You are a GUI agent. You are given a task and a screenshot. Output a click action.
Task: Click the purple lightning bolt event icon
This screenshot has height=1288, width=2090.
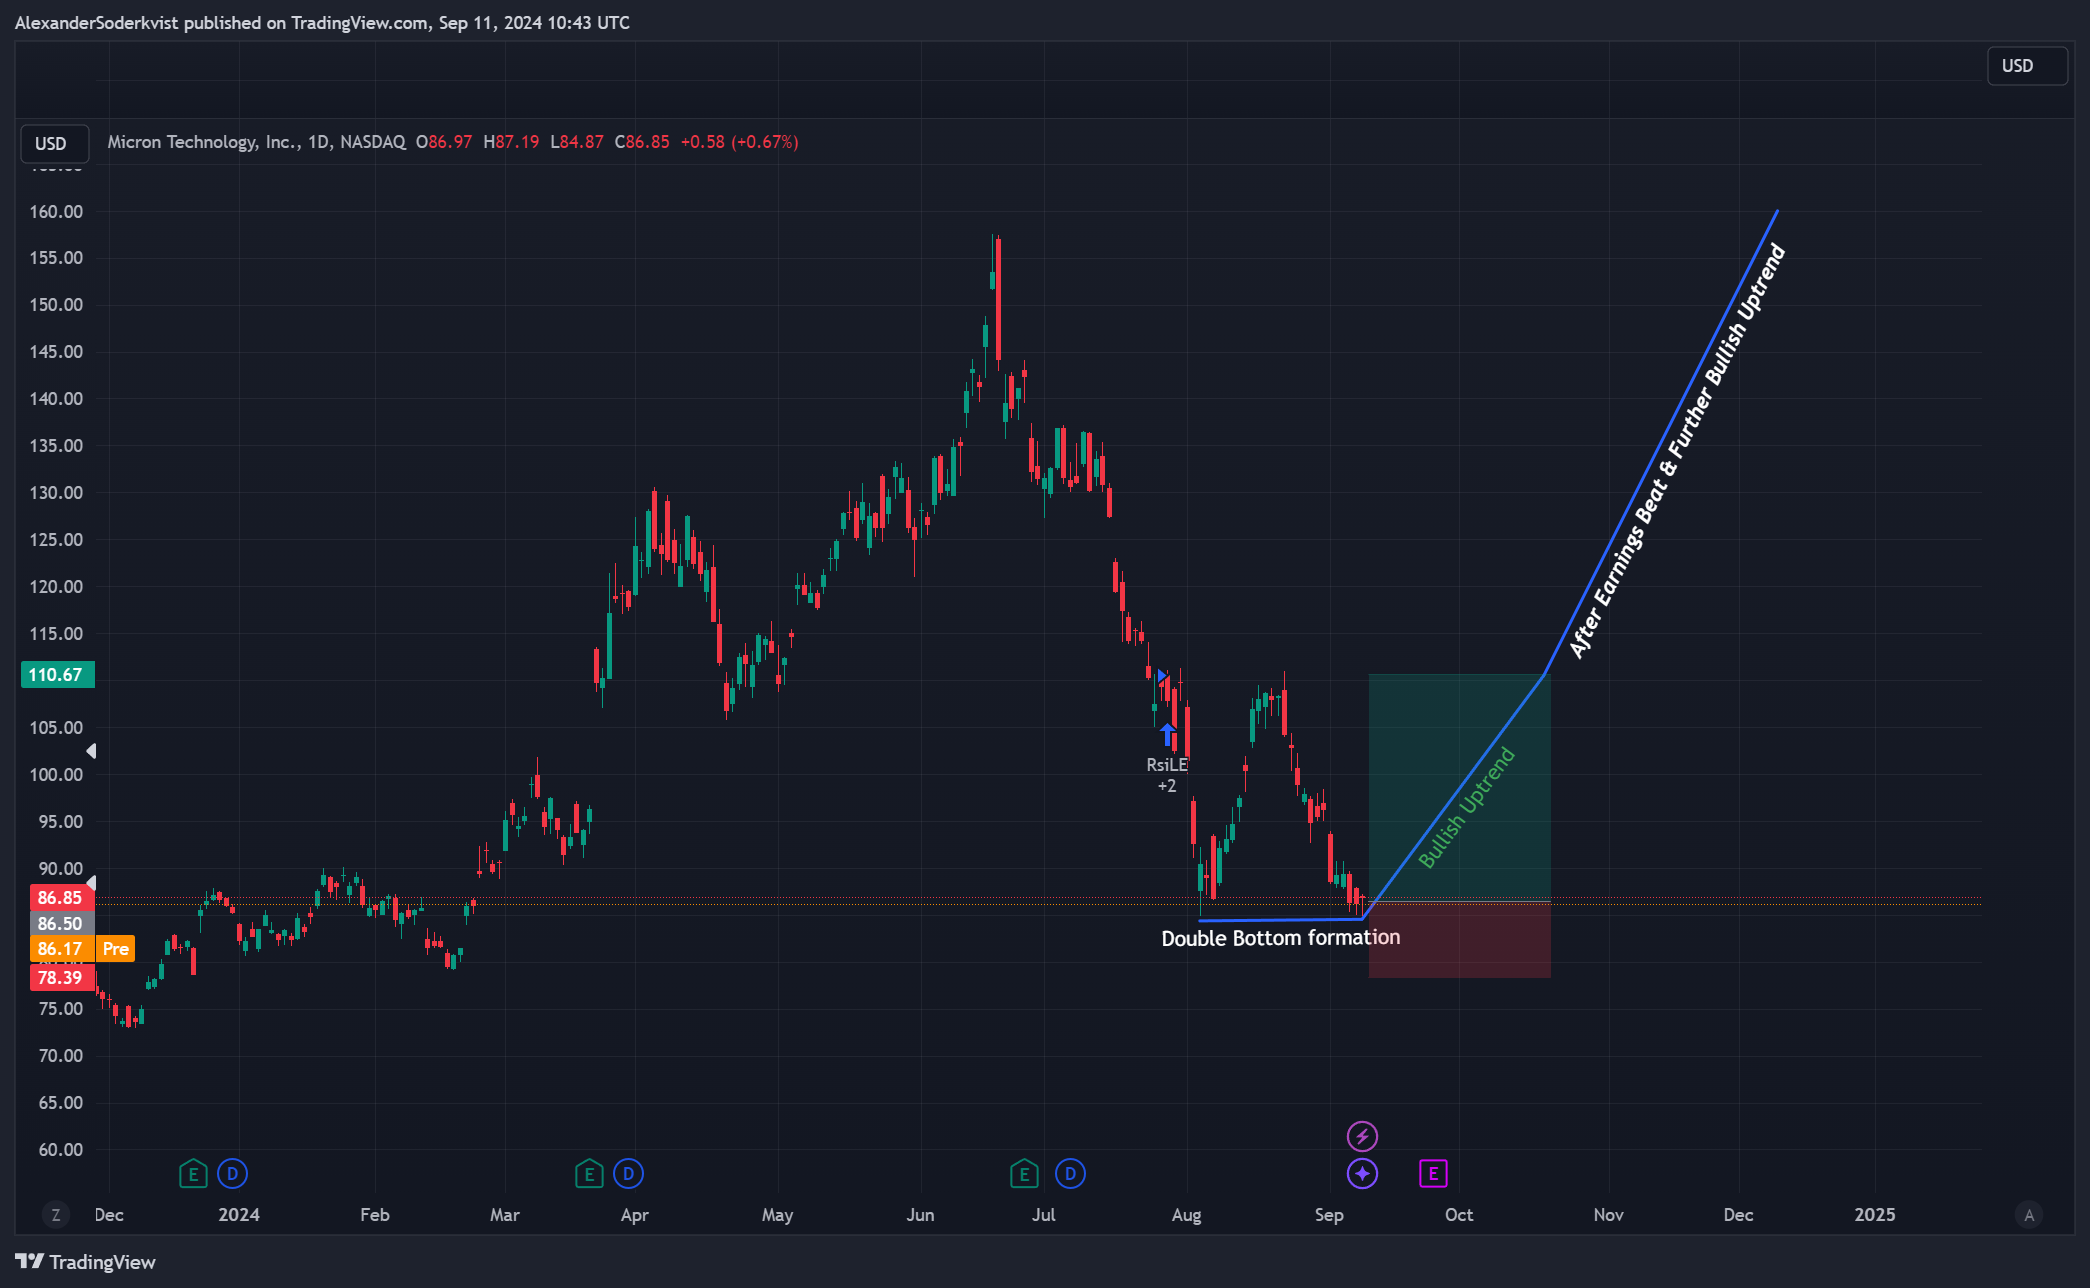1362,1136
